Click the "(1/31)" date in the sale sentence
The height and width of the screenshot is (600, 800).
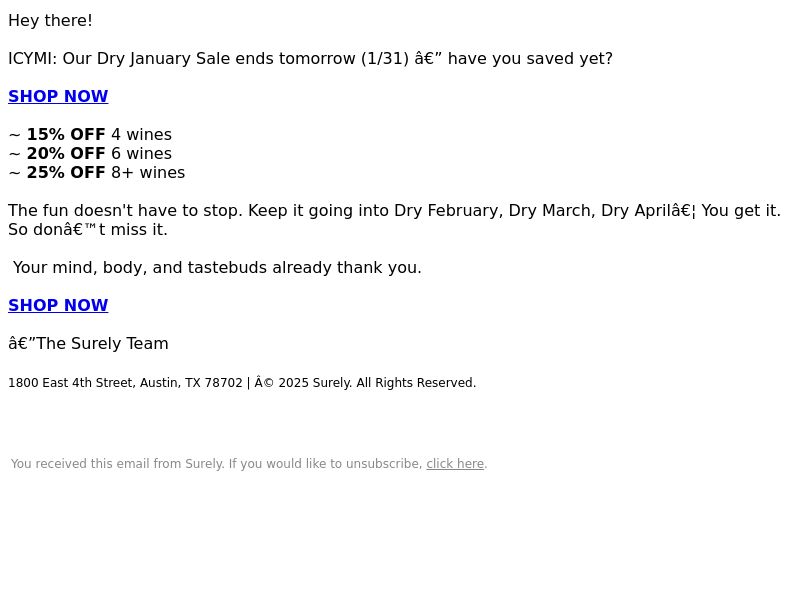(x=385, y=59)
